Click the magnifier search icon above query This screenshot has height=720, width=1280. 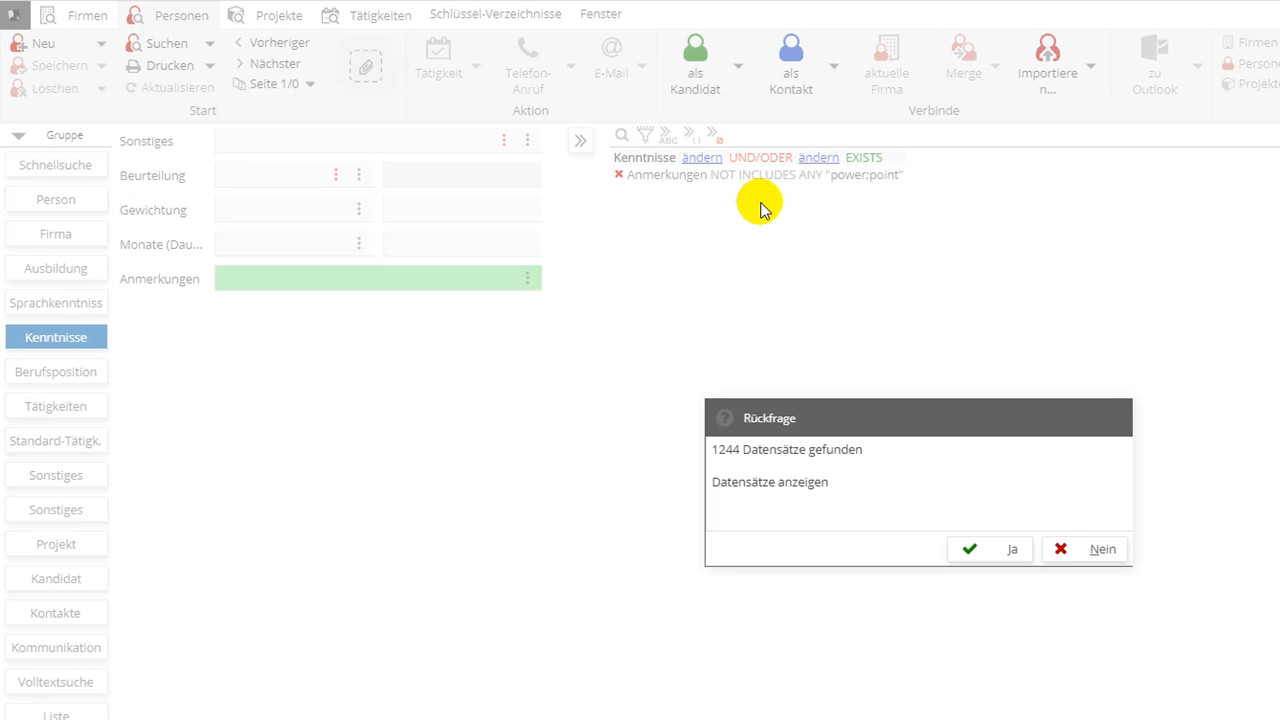tap(622, 135)
